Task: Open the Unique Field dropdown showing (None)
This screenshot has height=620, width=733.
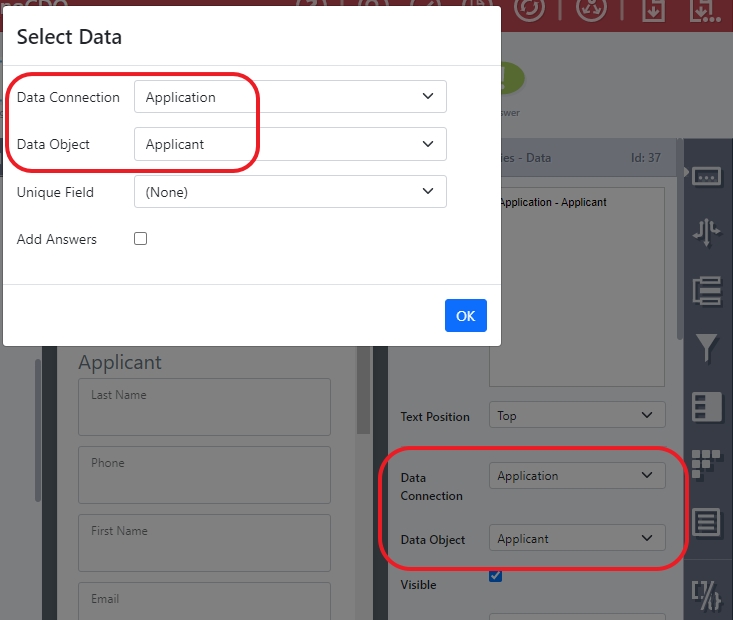Action: [290, 192]
